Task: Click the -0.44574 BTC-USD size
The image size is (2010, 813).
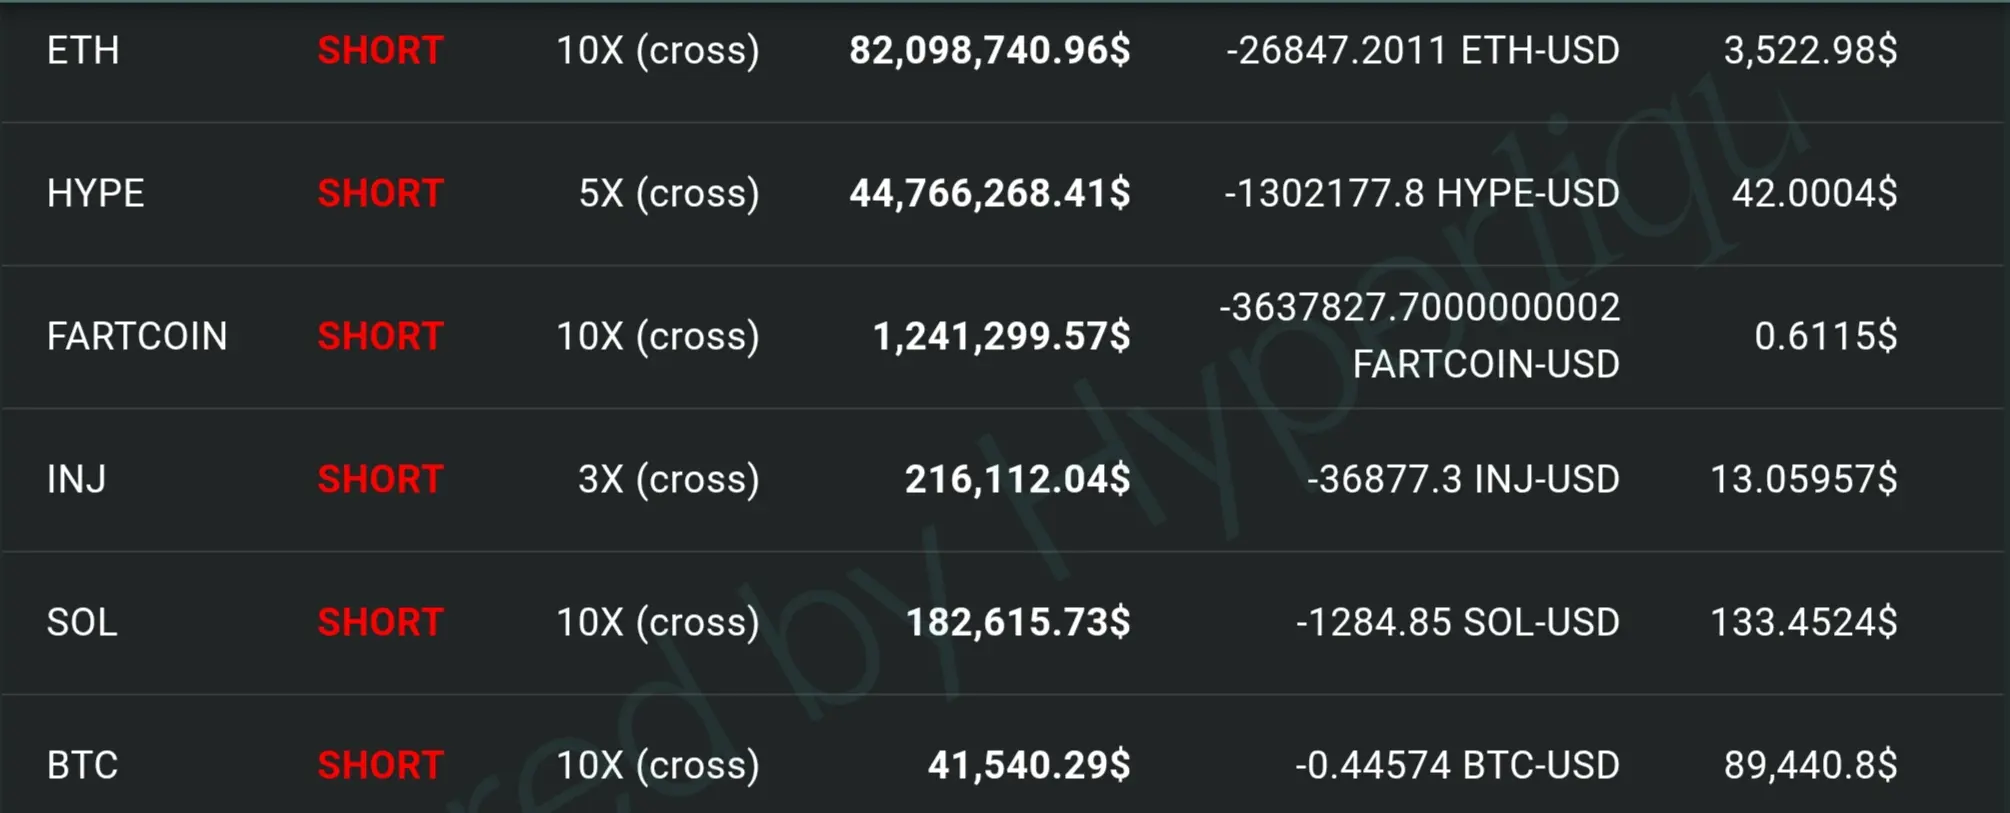Action: point(1458,765)
